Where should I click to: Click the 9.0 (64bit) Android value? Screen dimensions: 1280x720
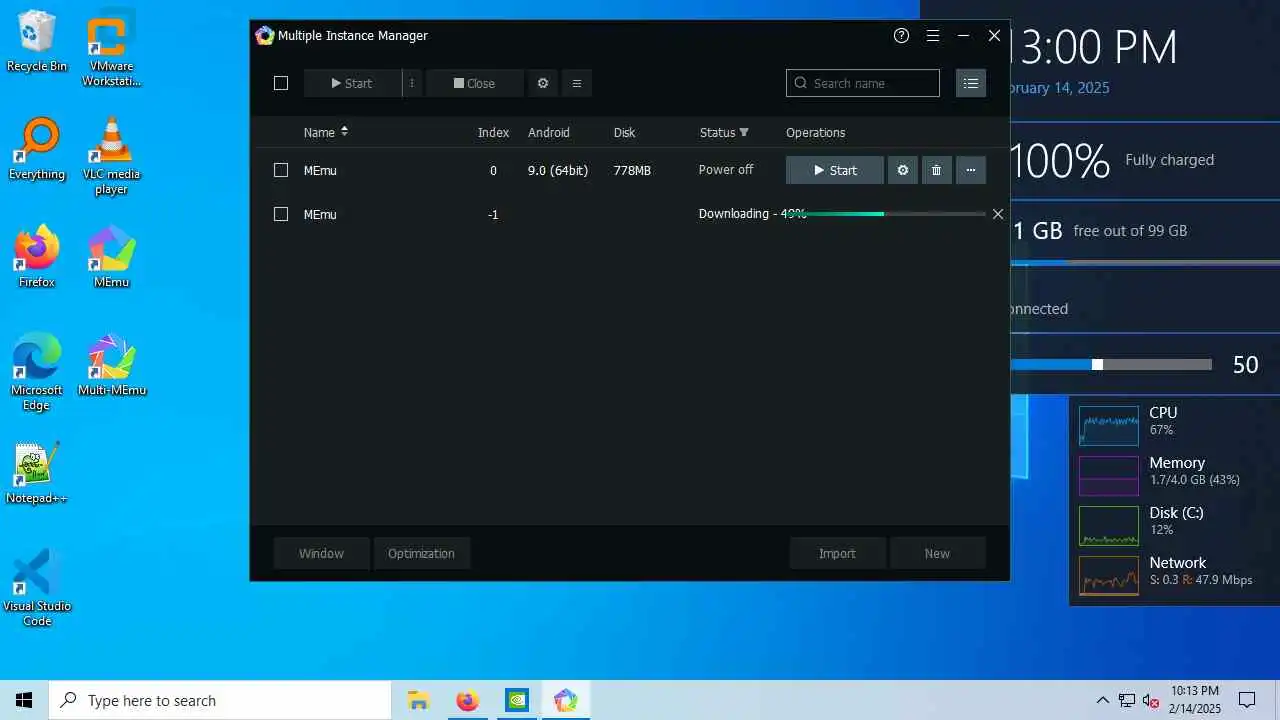558,170
